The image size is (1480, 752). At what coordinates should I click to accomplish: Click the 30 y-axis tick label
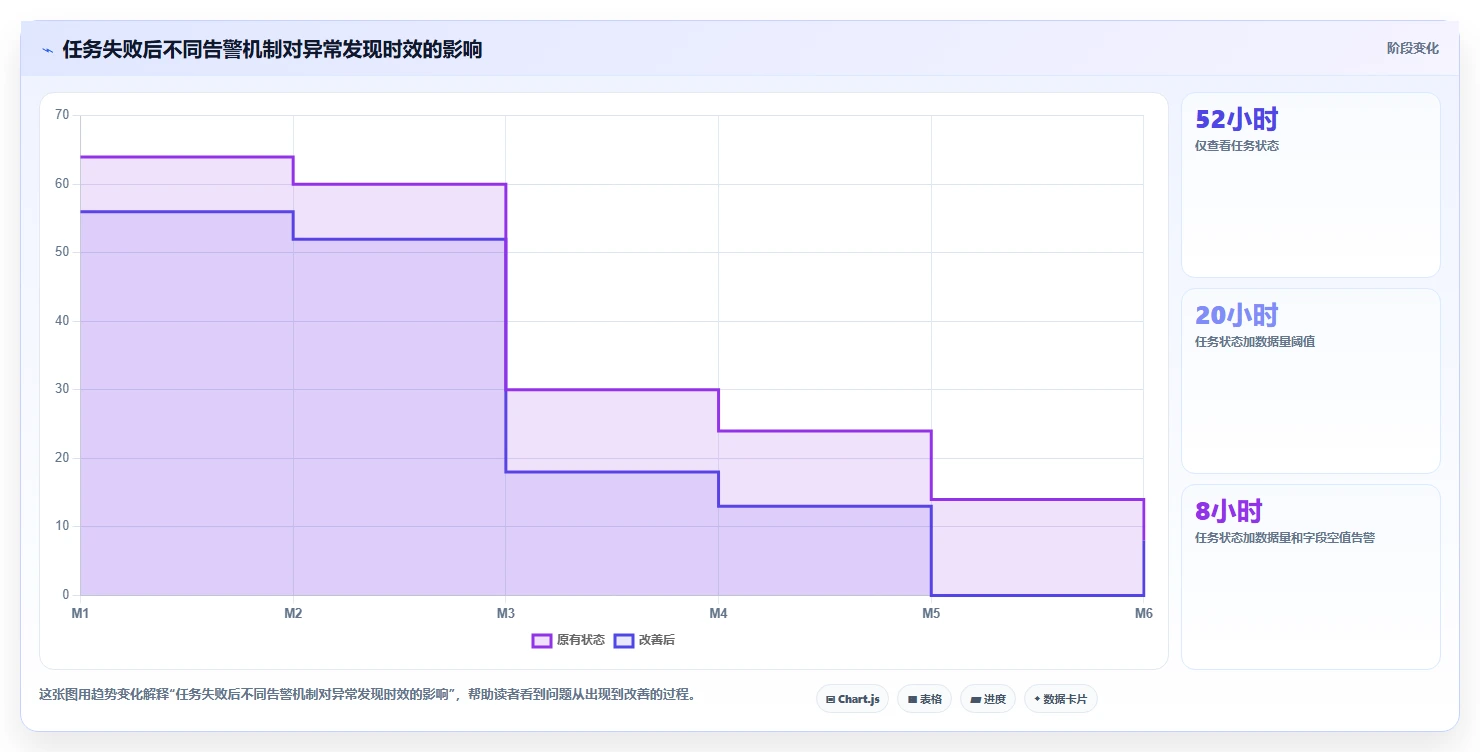[62, 389]
